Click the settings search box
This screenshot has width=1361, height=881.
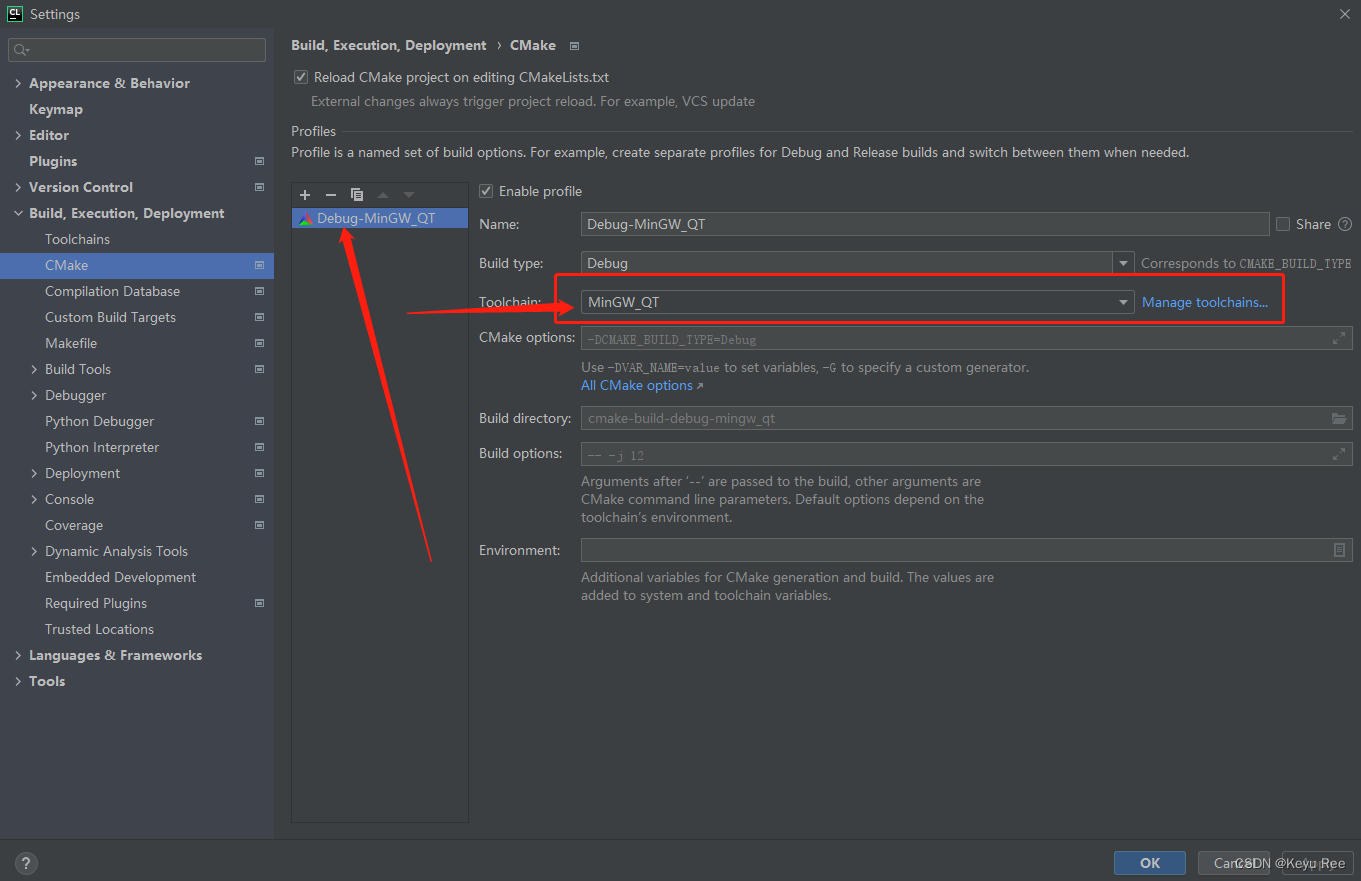137,50
